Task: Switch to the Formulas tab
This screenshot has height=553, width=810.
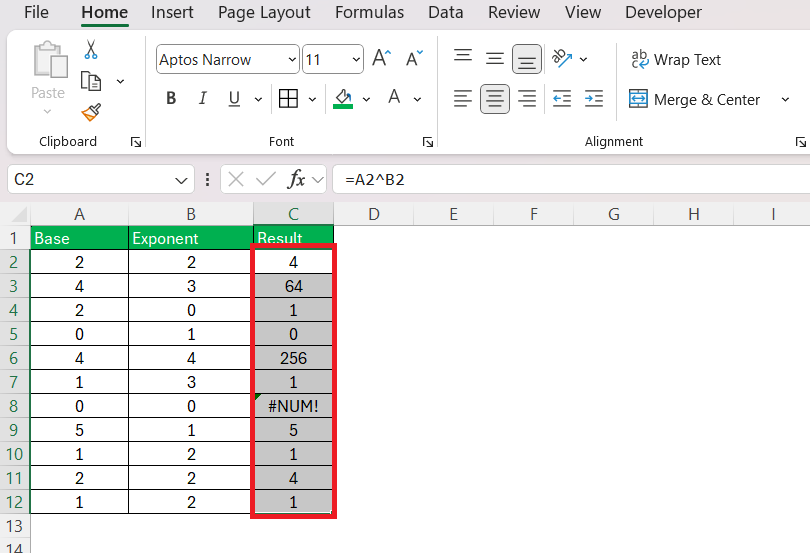Action: click(x=369, y=12)
